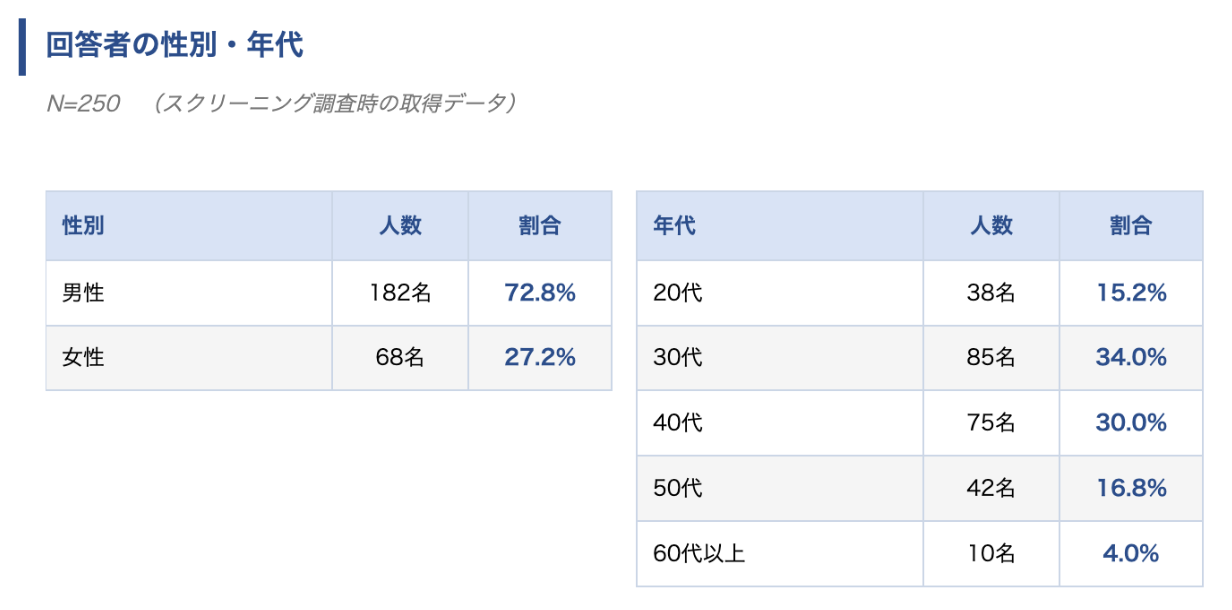The height and width of the screenshot is (610, 1232).
Task: Click the 60代以上 row label
Action: coord(699,553)
